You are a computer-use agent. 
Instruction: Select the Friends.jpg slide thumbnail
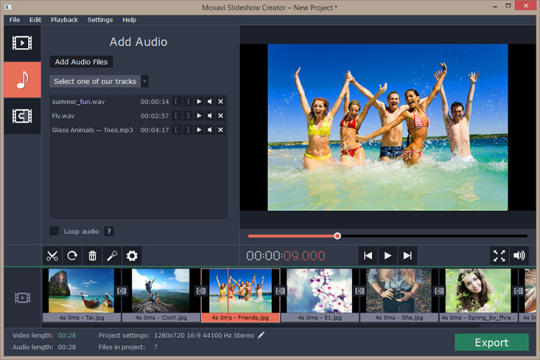point(240,291)
